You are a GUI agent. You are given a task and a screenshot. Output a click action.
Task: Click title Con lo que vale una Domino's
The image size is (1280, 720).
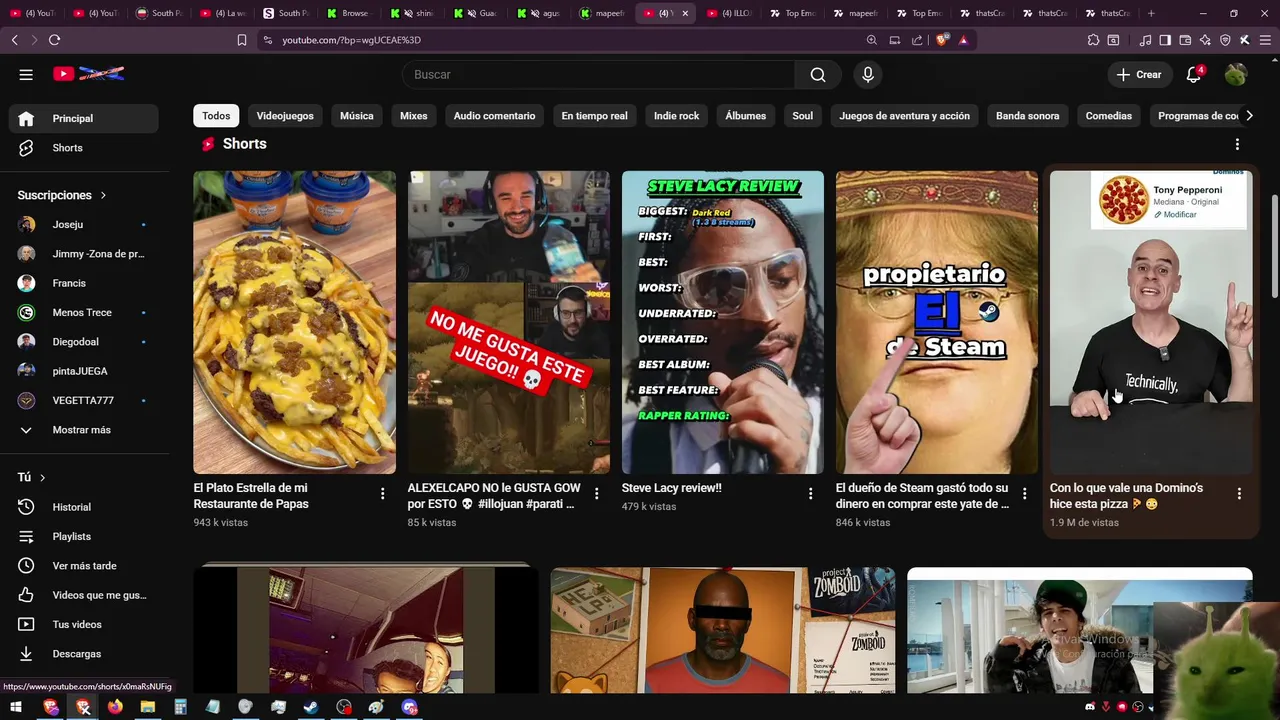tap(1126, 496)
